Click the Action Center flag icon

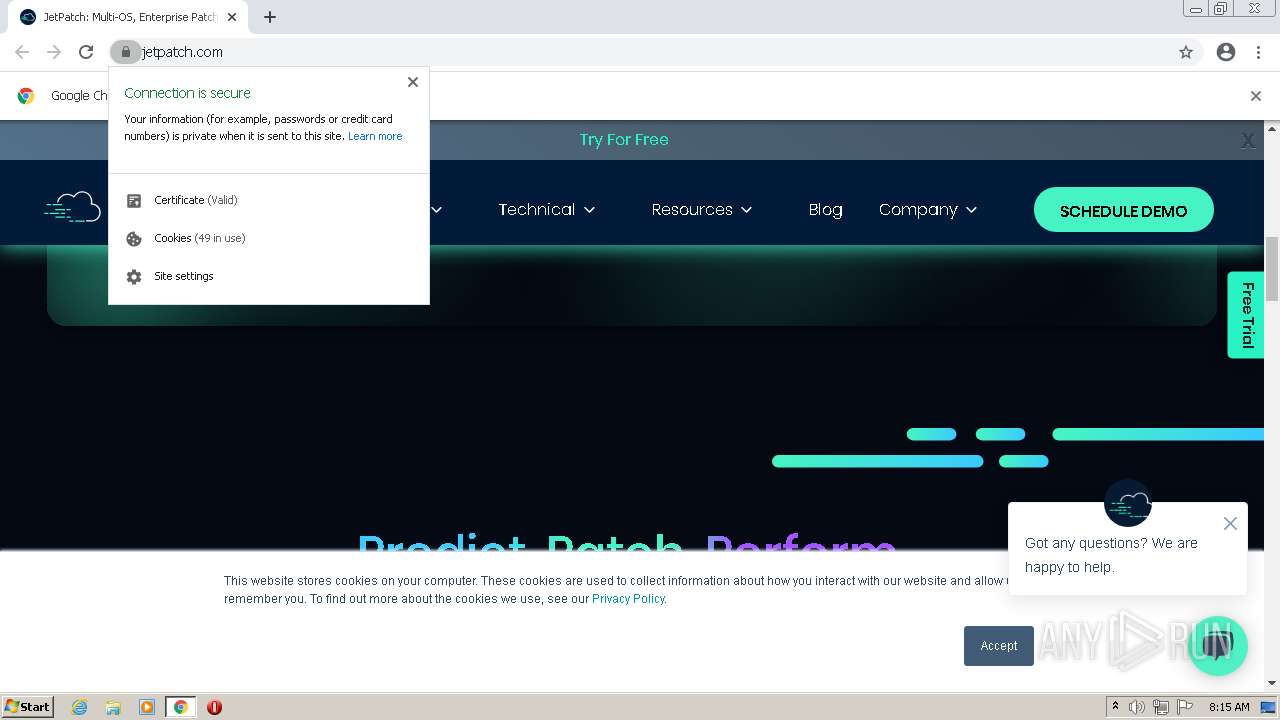(1184, 707)
